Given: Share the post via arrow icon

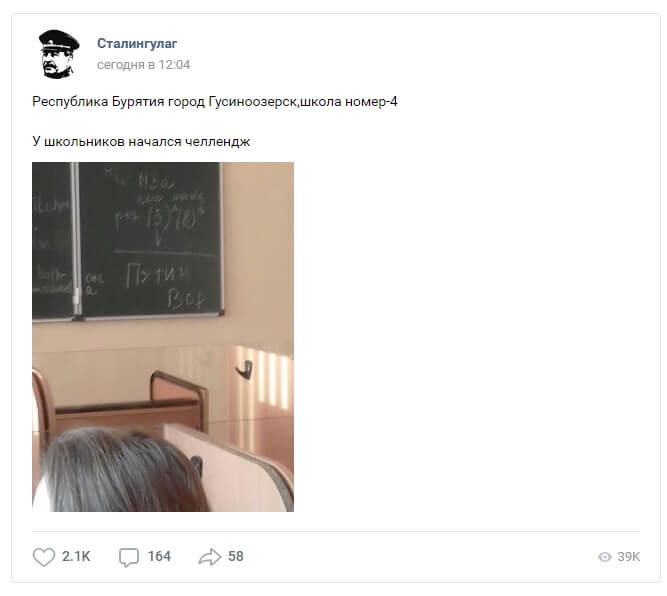Looking at the screenshot, I should point(210,557).
